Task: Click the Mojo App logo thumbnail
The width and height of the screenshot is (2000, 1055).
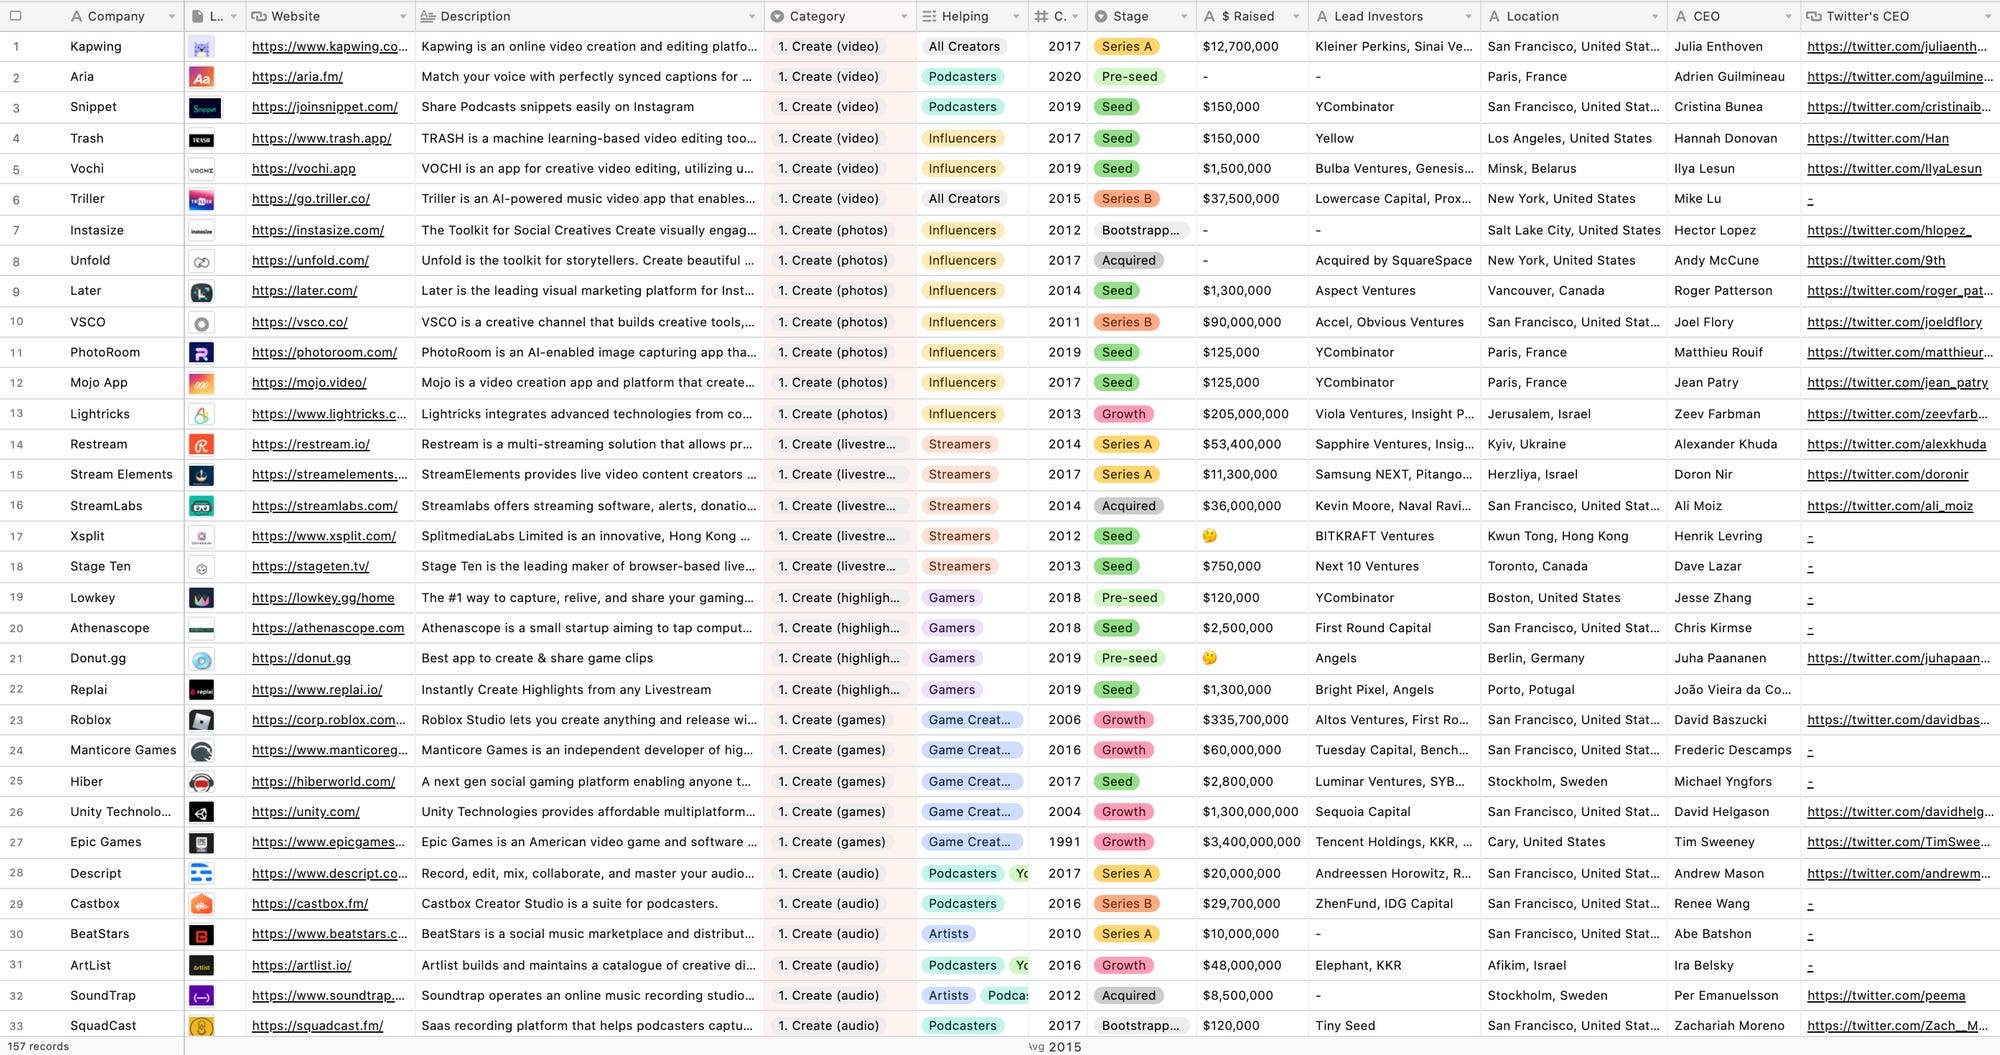Action: tap(202, 384)
